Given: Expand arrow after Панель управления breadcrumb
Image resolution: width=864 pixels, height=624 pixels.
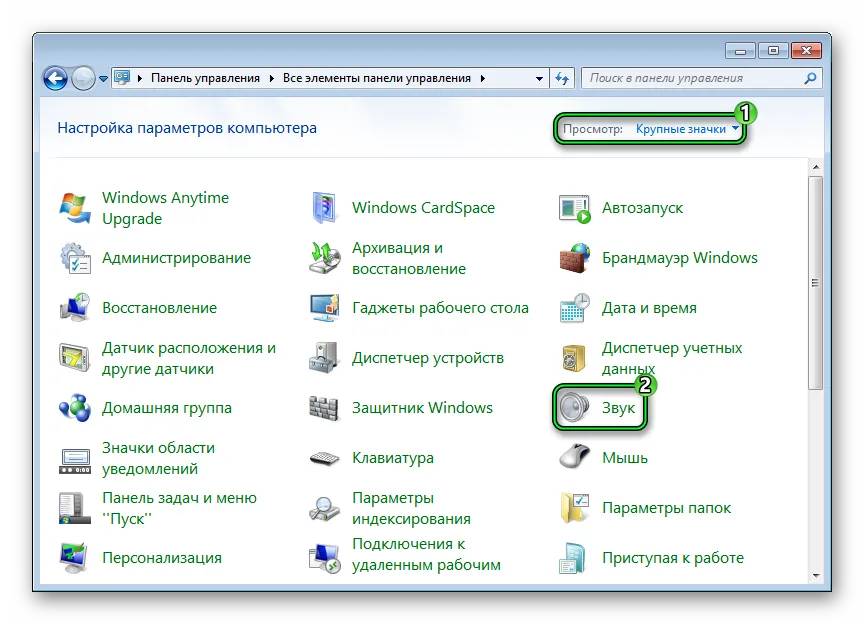Looking at the screenshot, I should (x=271, y=78).
